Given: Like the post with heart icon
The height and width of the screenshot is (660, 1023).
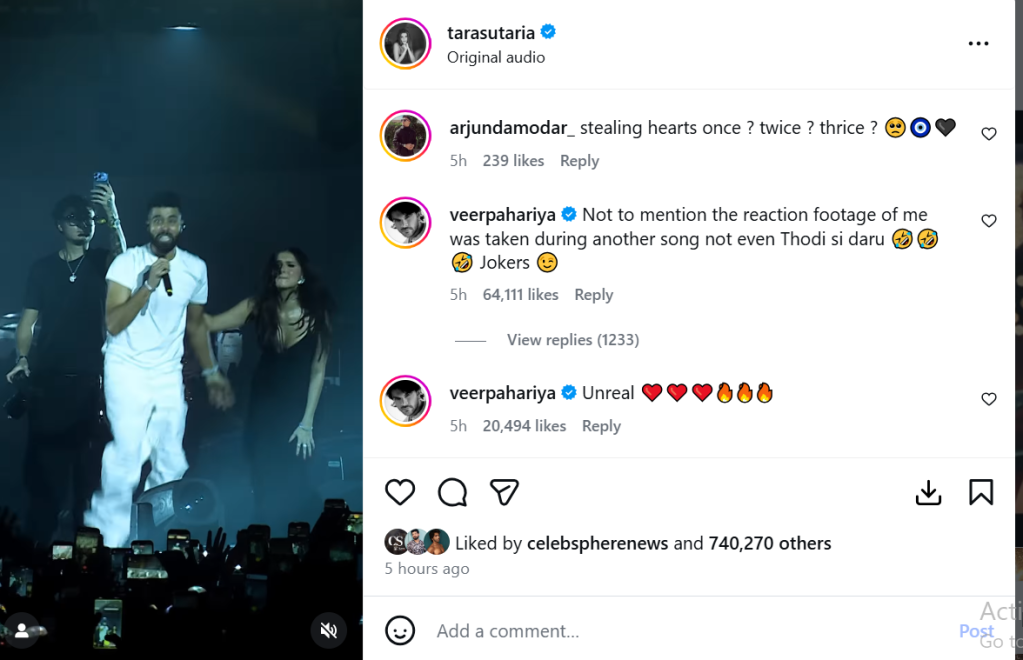Looking at the screenshot, I should [400, 492].
